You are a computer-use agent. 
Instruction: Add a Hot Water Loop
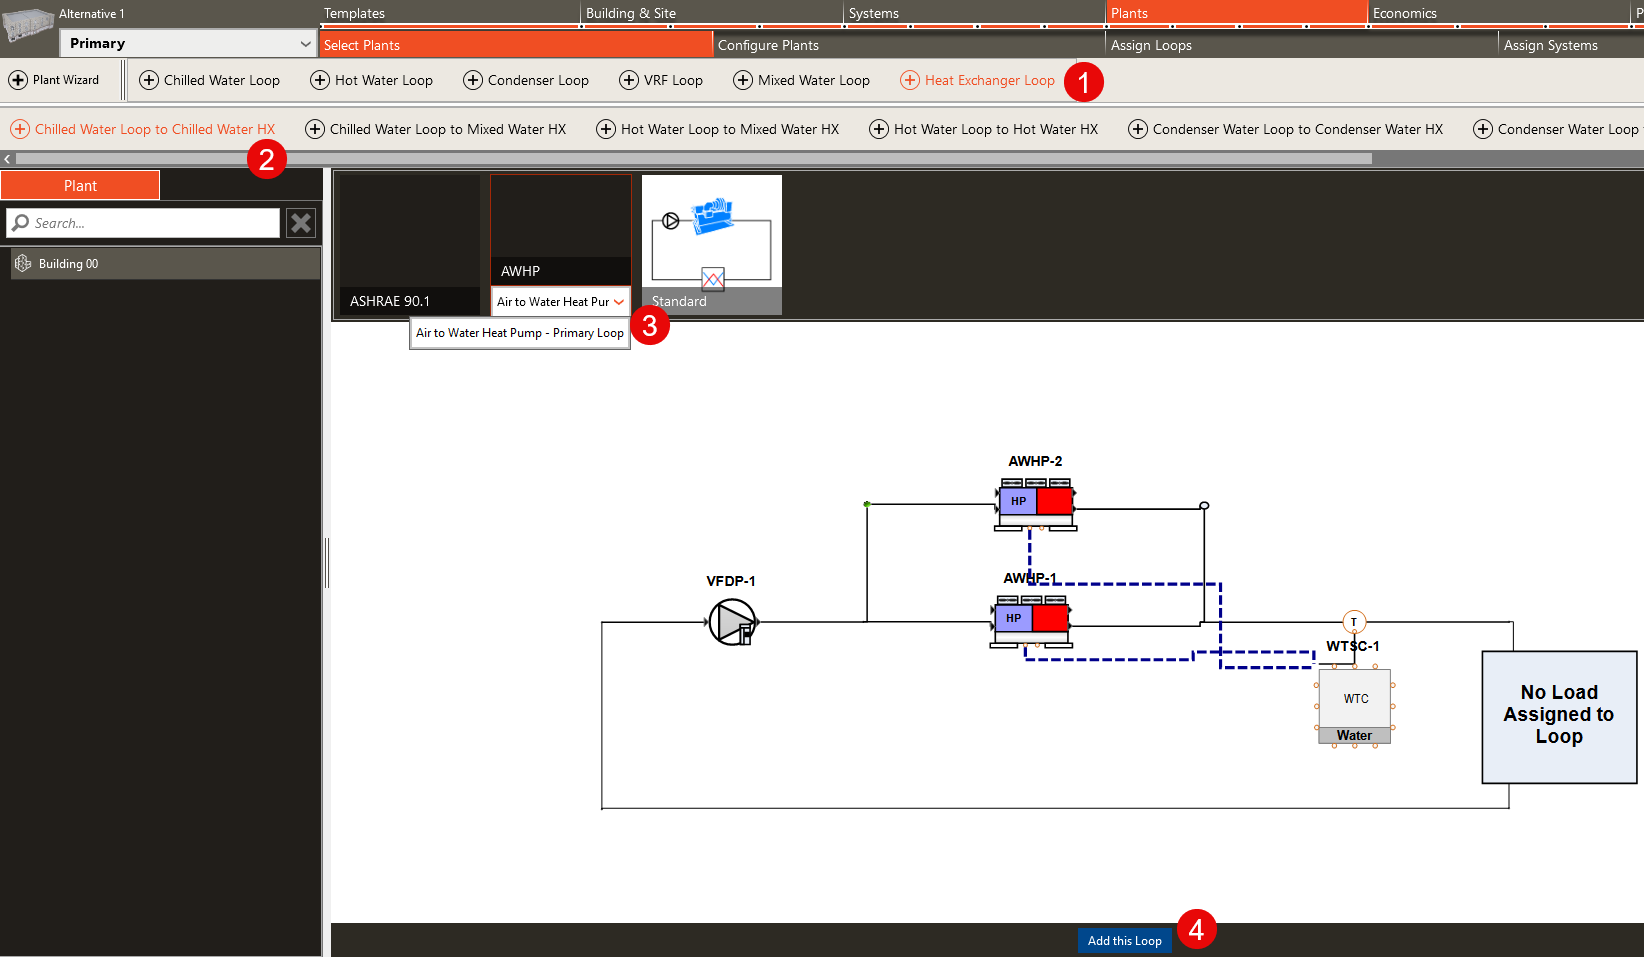point(371,80)
